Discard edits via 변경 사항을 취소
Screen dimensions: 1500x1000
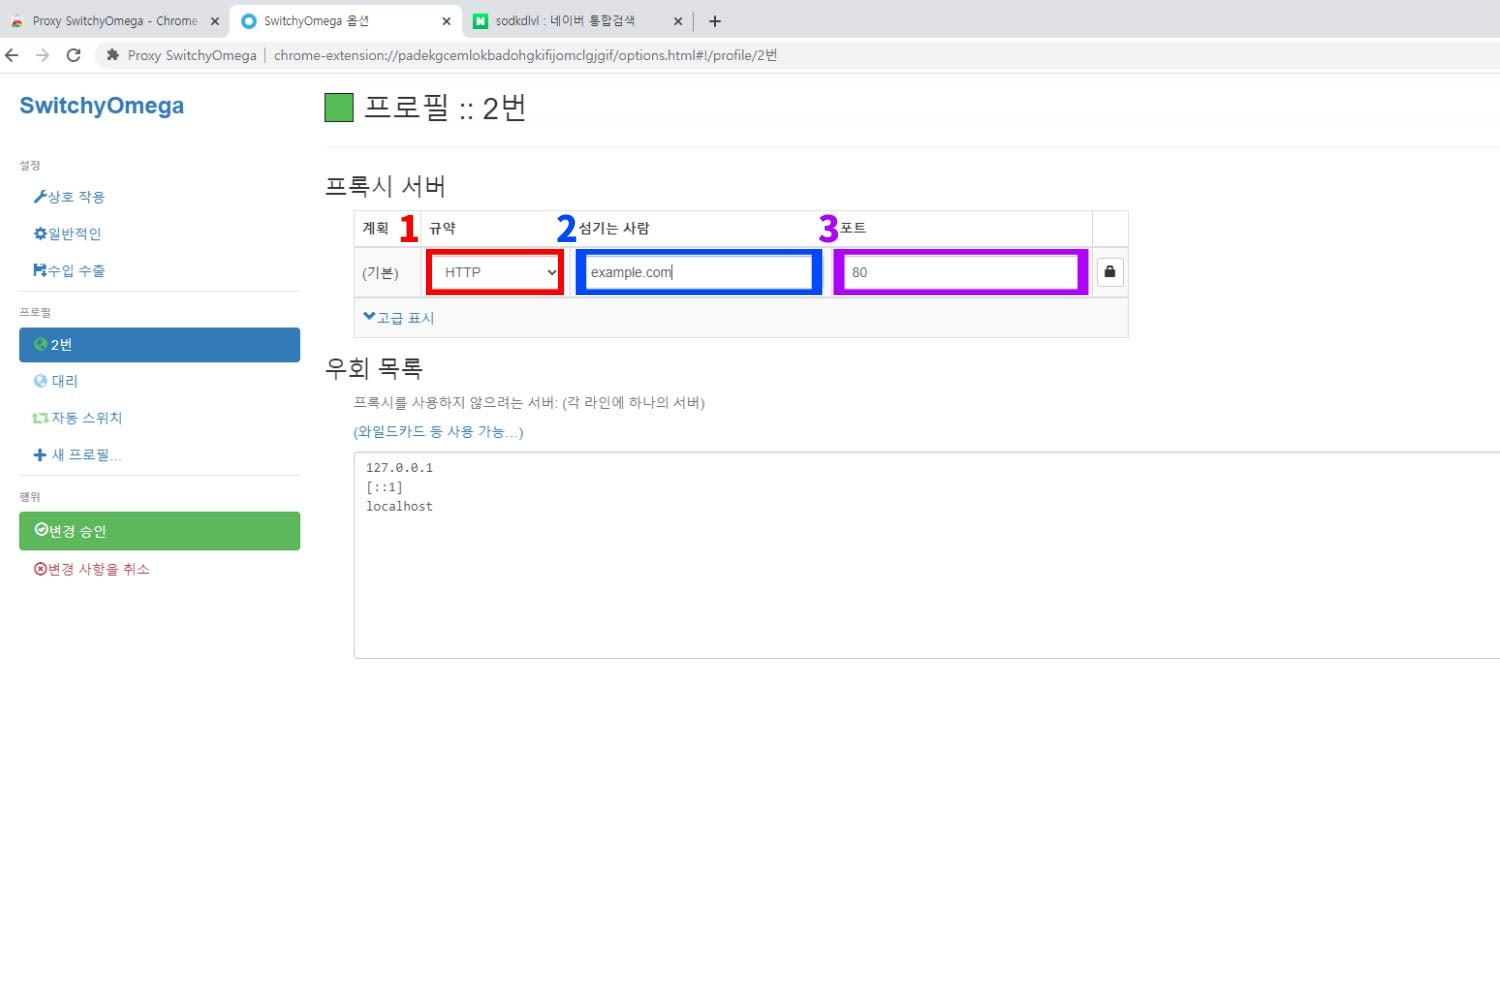click(x=92, y=569)
